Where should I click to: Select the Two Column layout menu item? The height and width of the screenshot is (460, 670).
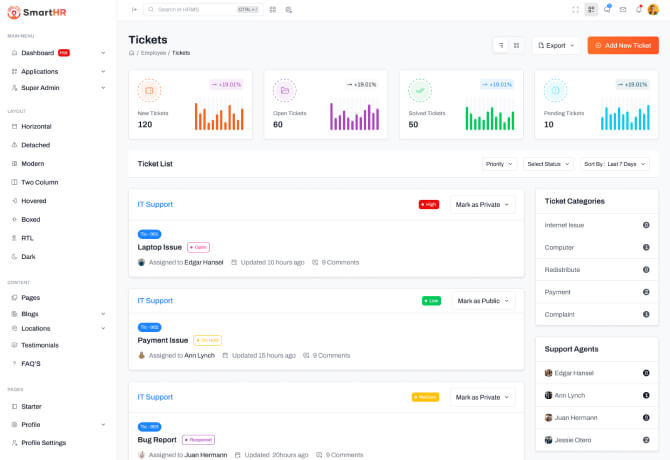pos(40,182)
